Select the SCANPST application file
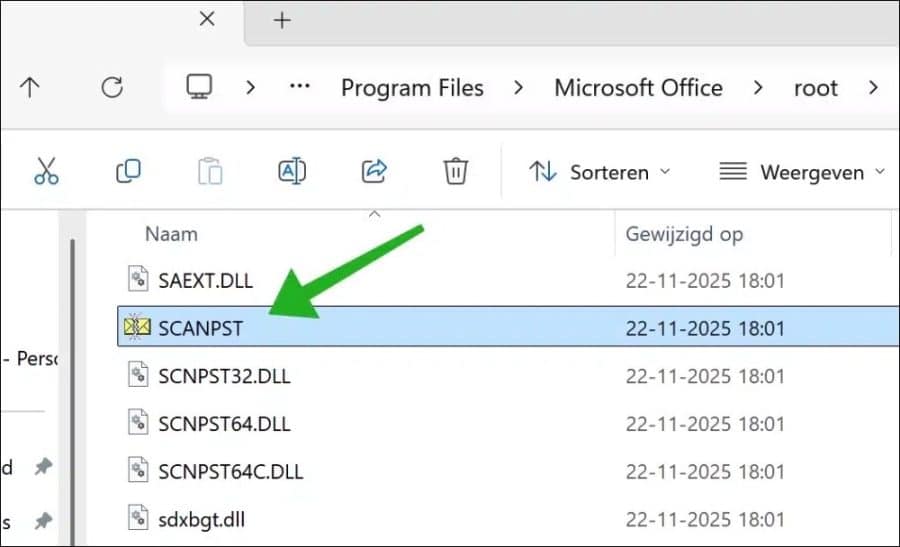Viewport: 900px width, 547px height. coord(200,328)
